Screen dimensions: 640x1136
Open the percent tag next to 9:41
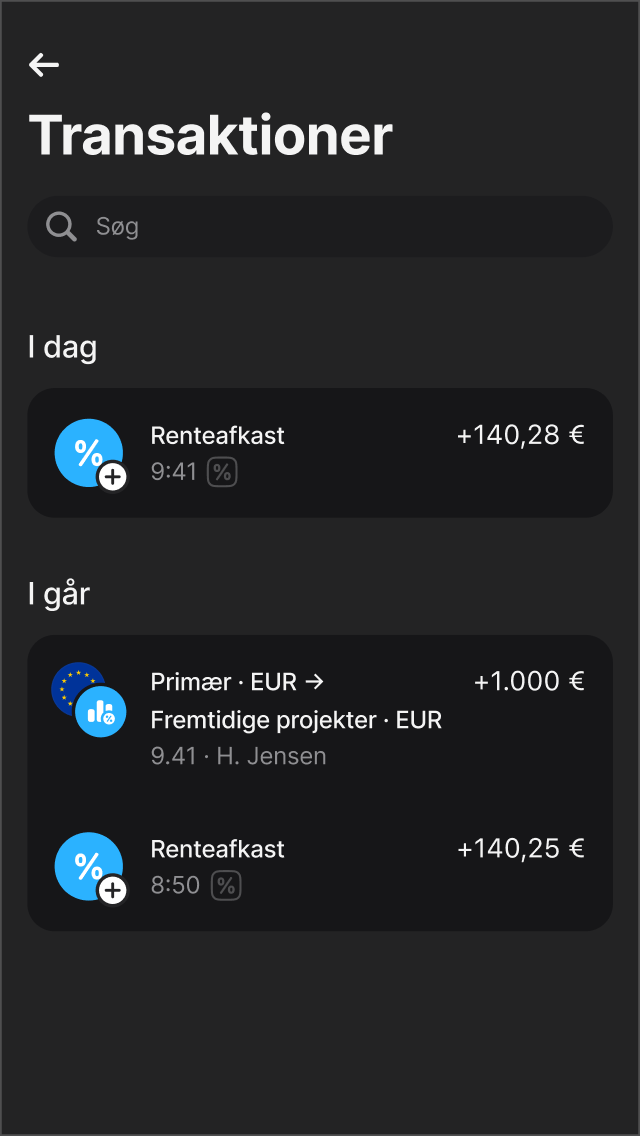(222, 471)
